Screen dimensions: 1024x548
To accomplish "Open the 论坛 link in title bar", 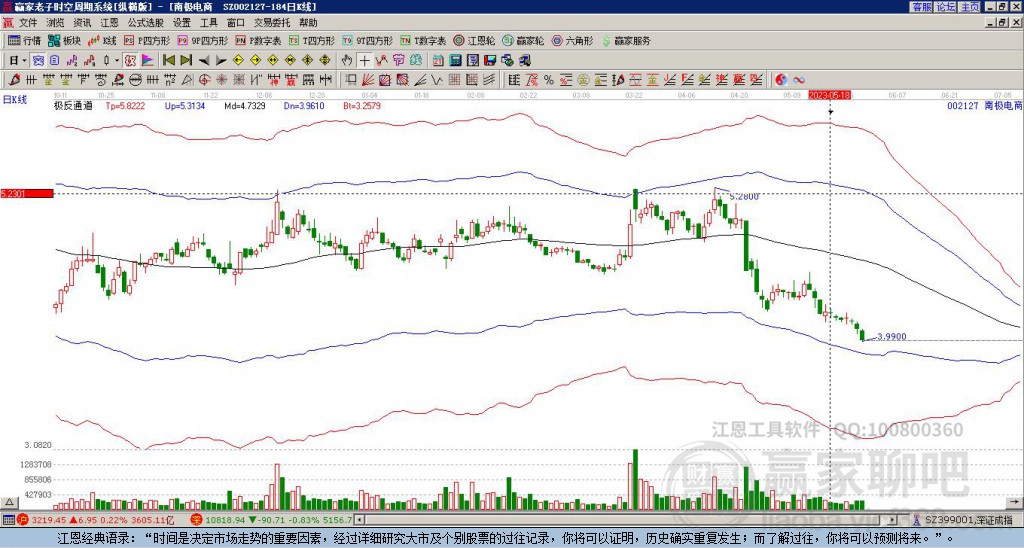I will [946, 7].
